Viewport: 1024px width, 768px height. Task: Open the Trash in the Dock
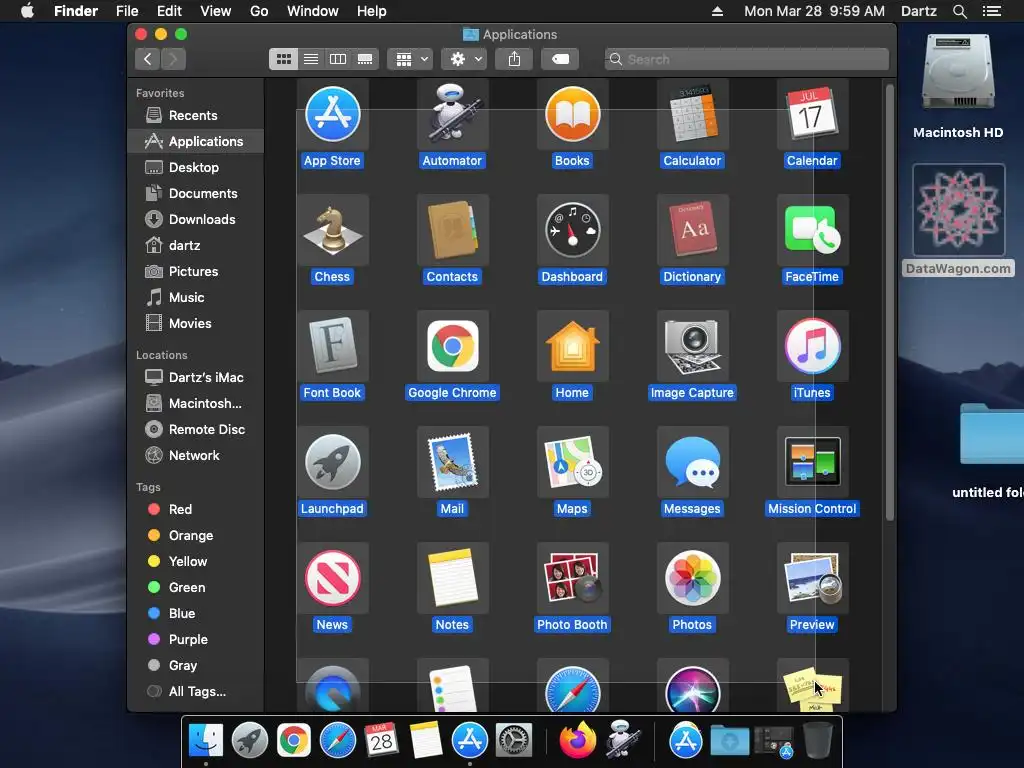pyautogui.click(x=818, y=741)
